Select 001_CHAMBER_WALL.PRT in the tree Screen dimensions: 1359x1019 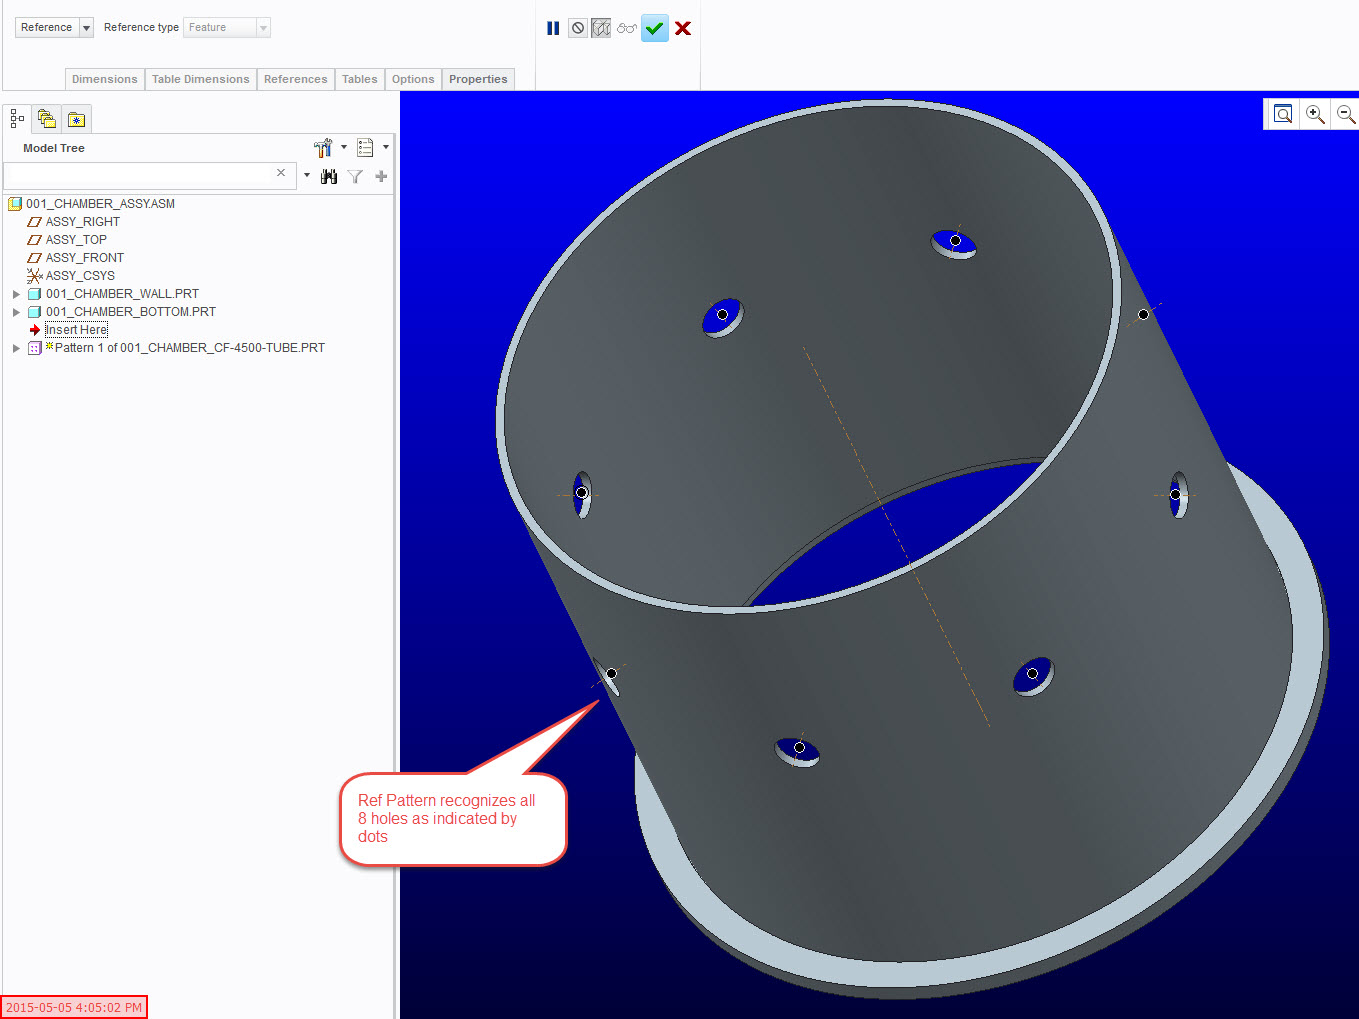point(122,294)
